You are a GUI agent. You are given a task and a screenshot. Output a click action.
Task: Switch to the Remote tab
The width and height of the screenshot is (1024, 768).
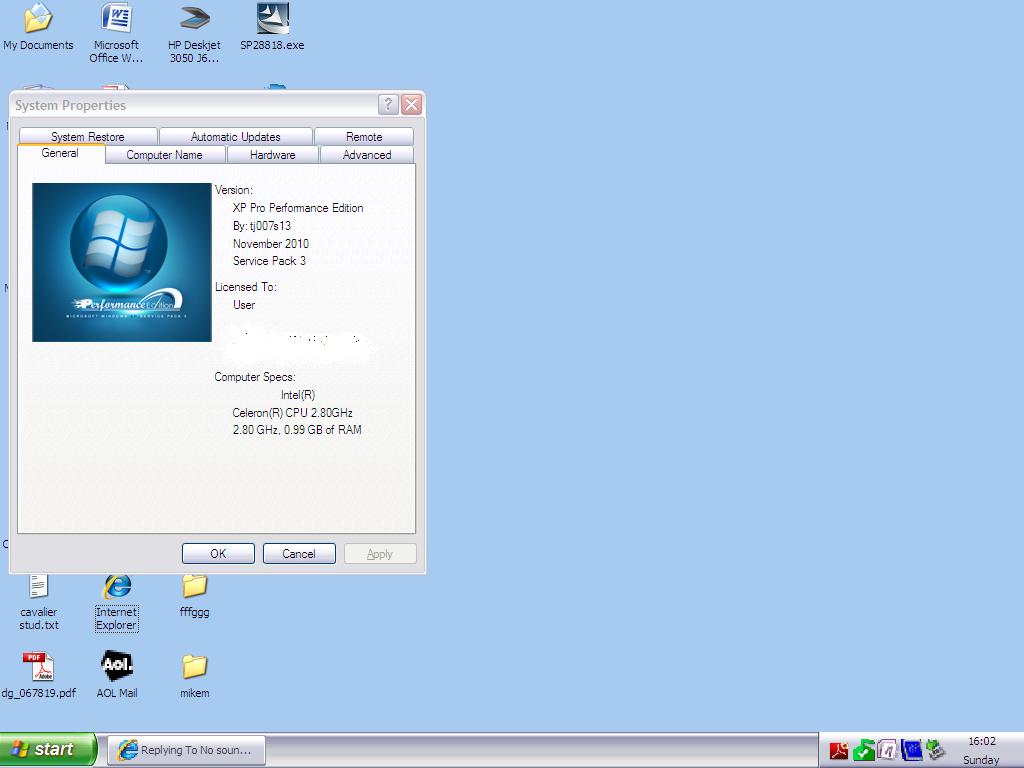coord(364,136)
